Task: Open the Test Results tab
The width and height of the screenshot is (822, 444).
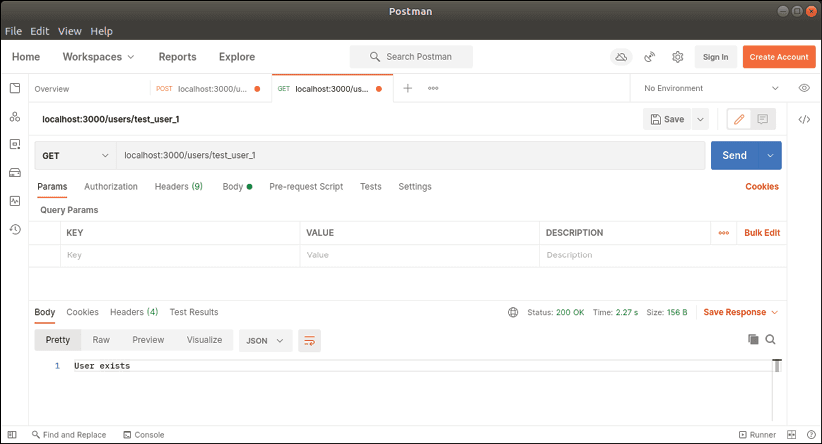Action: [194, 312]
